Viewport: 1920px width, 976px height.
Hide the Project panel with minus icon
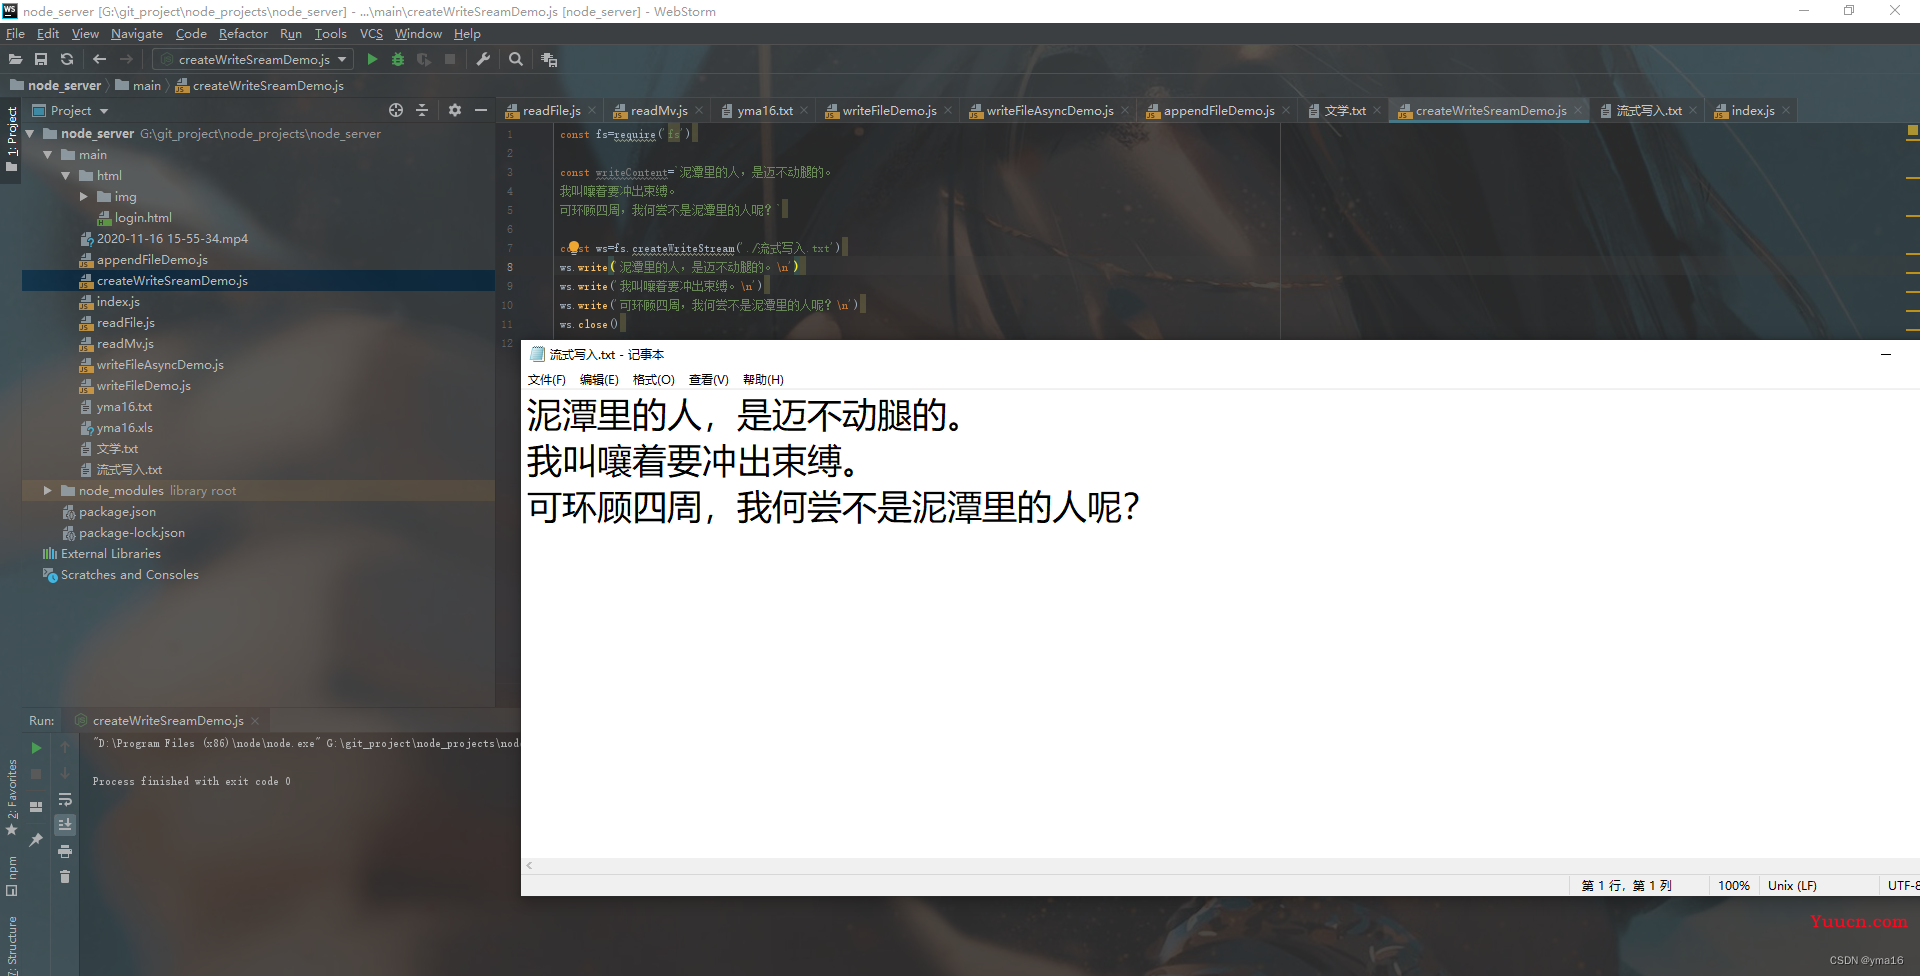pyautogui.click(x=481, y=110)
